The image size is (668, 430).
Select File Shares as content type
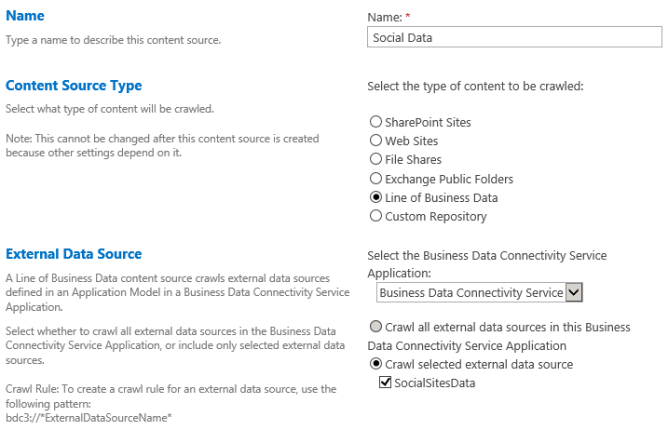pos(376,159)
